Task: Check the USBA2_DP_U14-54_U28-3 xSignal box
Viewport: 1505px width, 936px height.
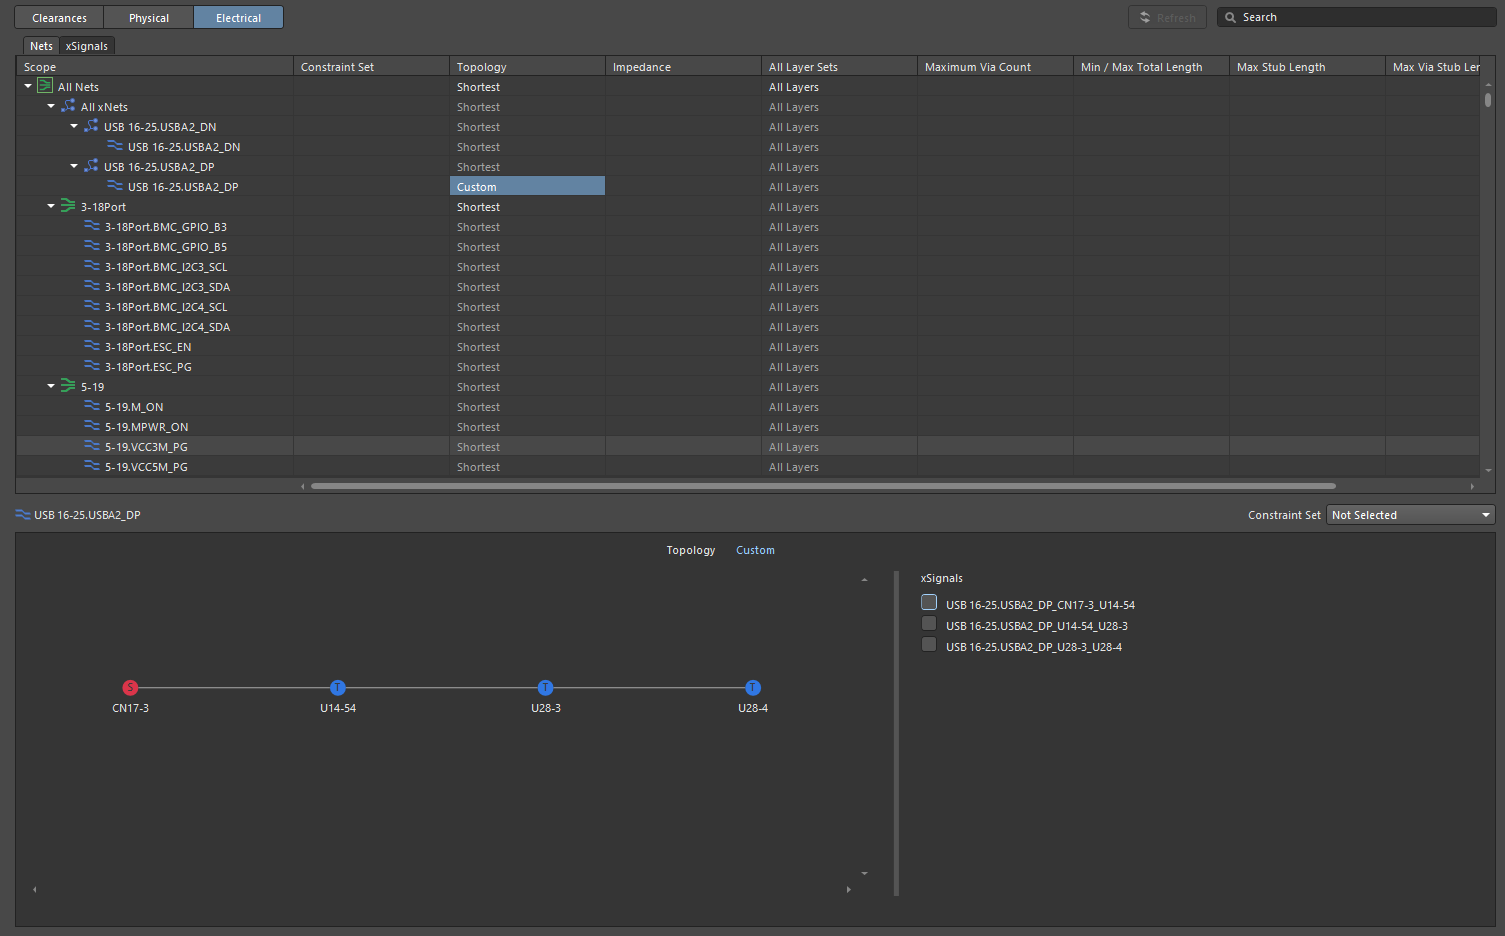Action: click(929, 624)
